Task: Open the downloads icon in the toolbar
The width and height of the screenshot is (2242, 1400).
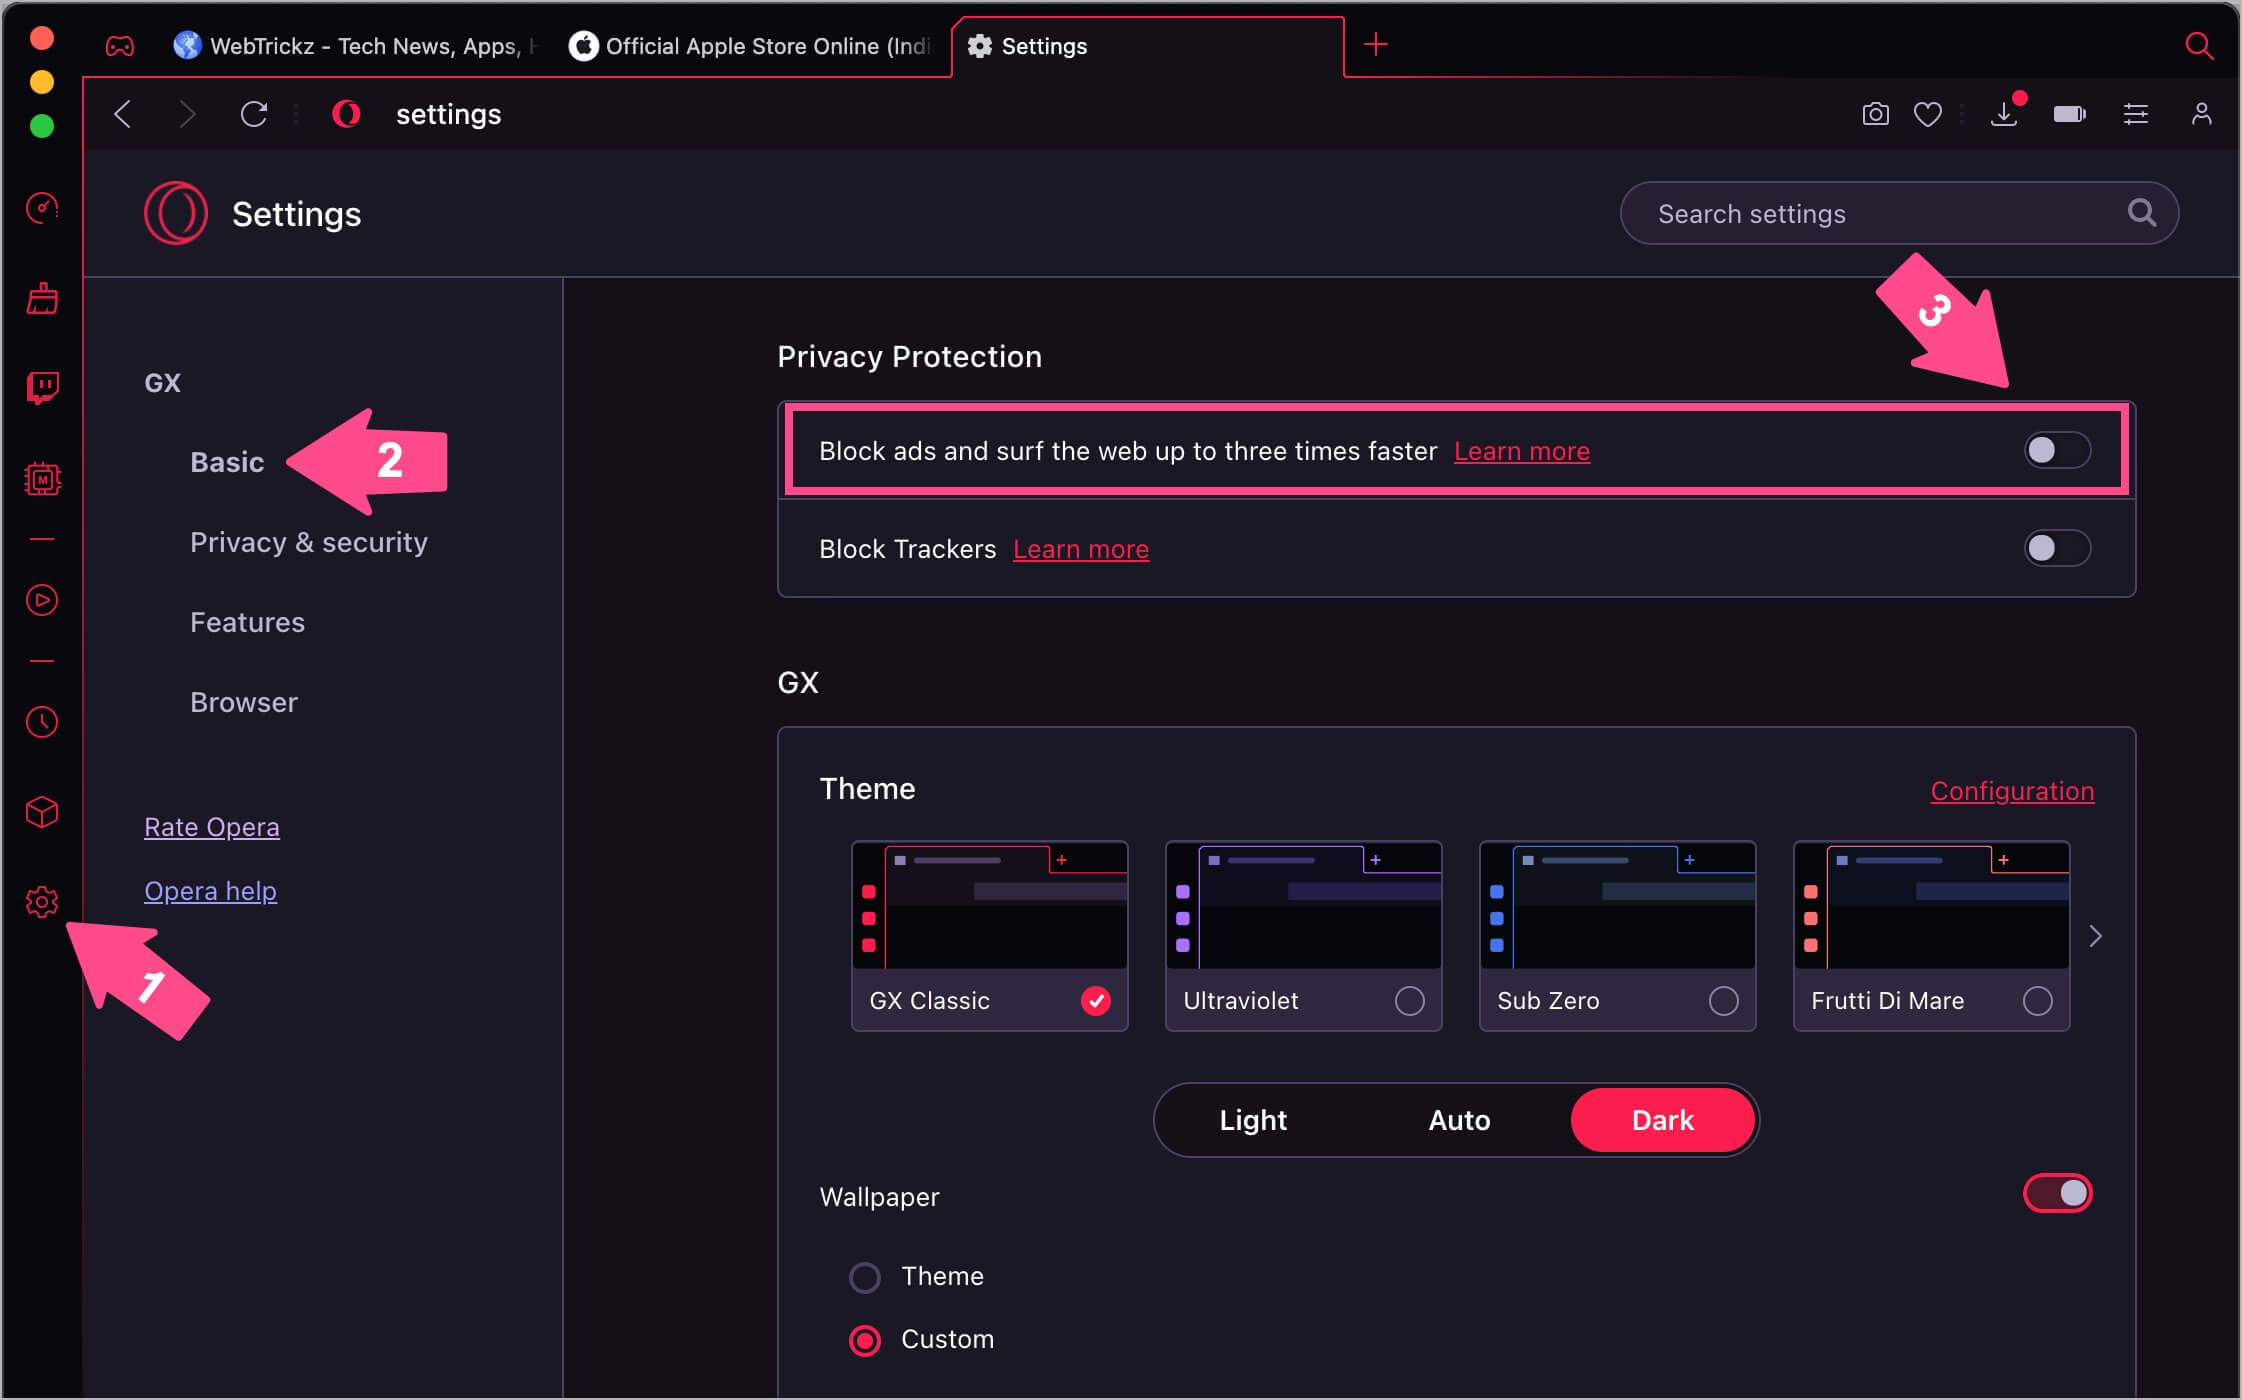Action: (x=2003, y=114)
